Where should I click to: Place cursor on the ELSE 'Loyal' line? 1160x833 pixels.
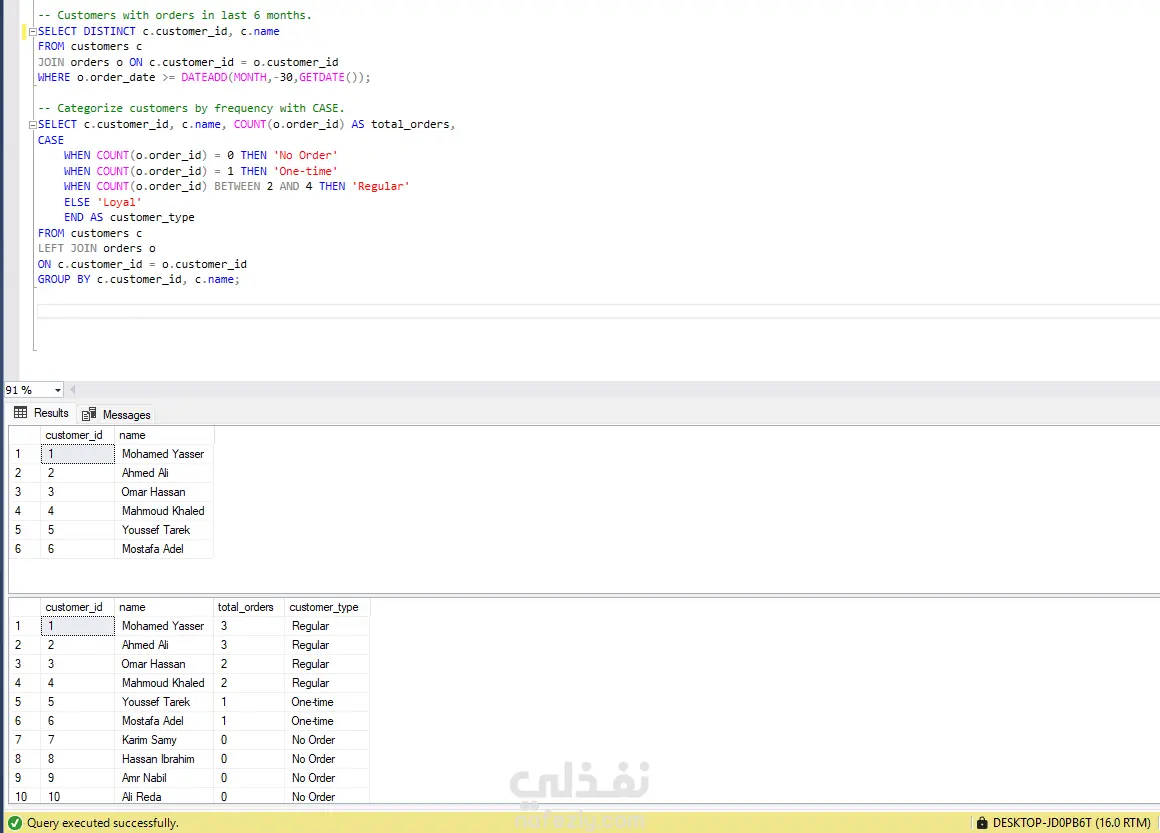click(102, 202)
